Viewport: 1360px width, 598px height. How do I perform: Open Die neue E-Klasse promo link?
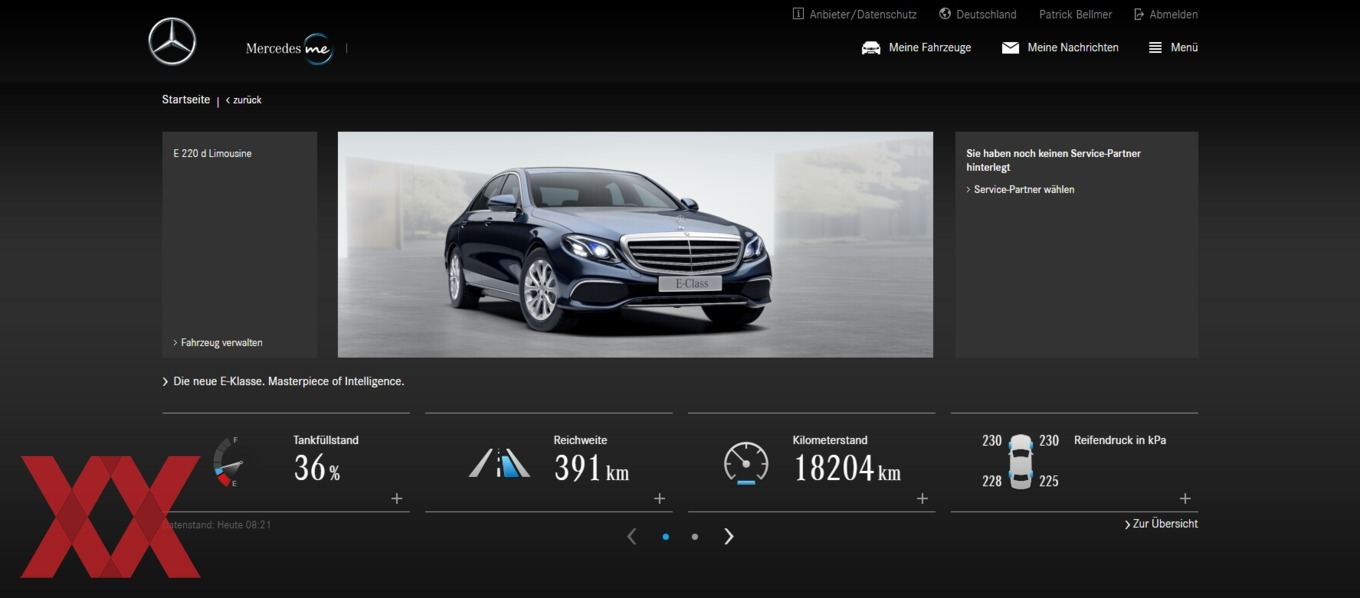[283, 382]
